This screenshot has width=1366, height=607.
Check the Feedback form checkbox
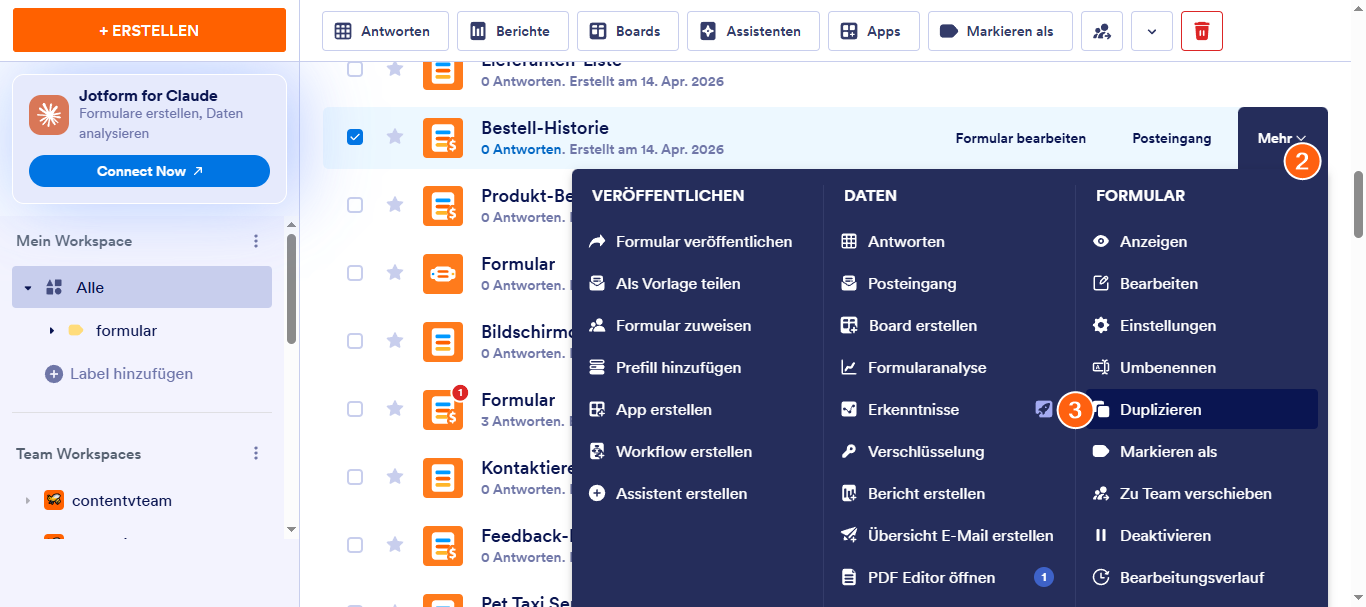tap(355, 545)
